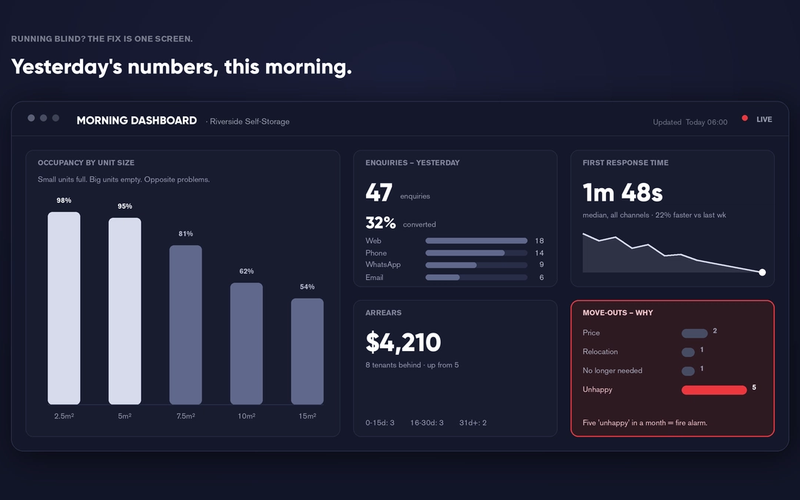Click the No longer needed move-out bar
This screenshot has height=500, width=800.
point(688,371)
